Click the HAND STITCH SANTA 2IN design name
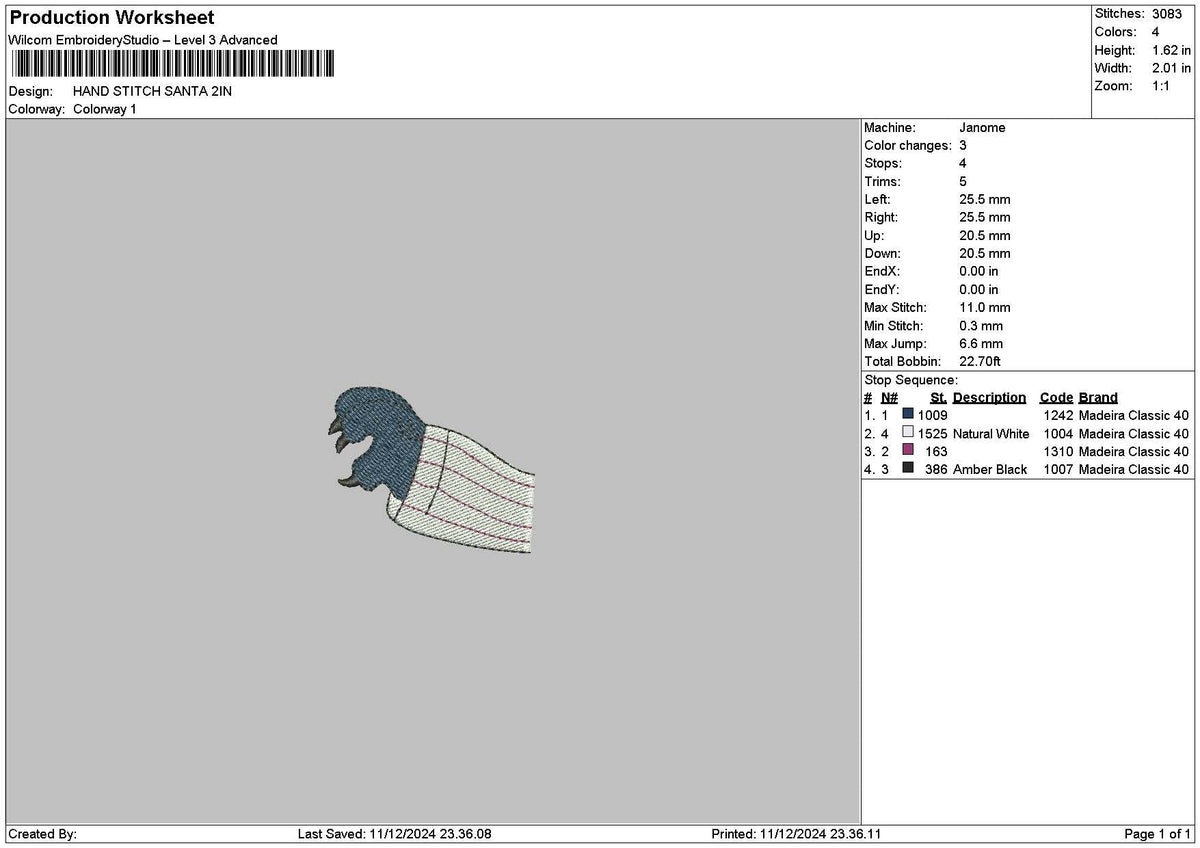 pos(152,91)
